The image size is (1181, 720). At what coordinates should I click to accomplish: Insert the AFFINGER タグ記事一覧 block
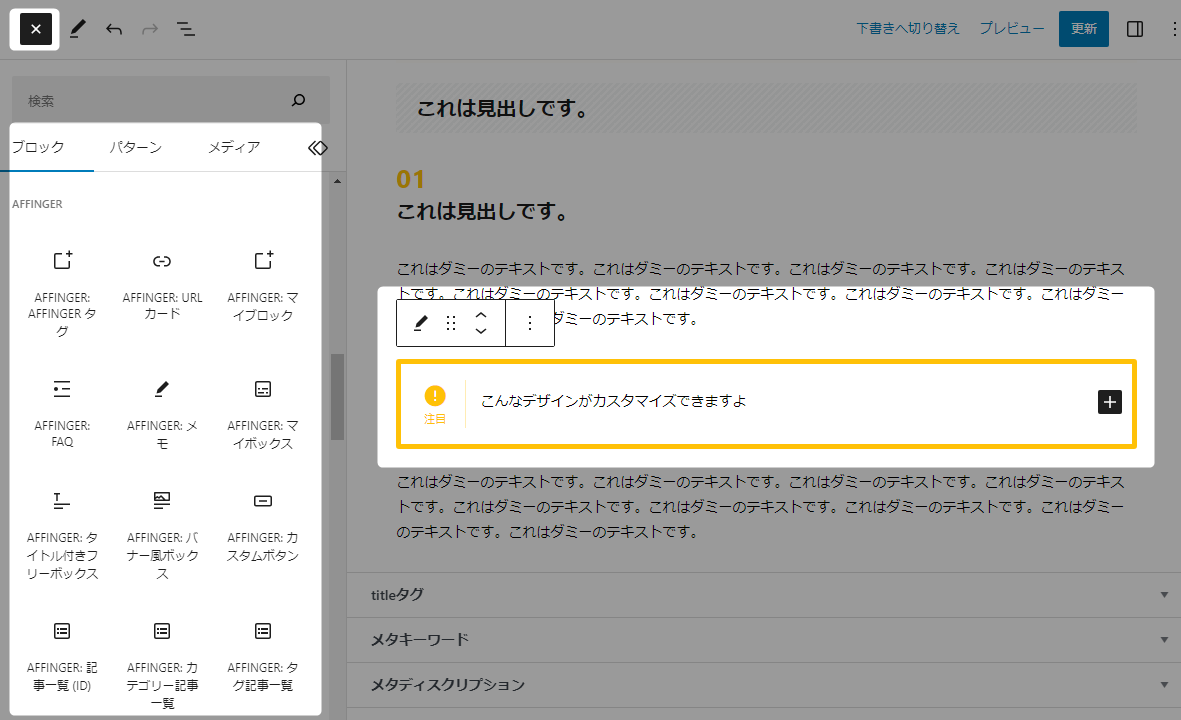(x=263, y=657)
